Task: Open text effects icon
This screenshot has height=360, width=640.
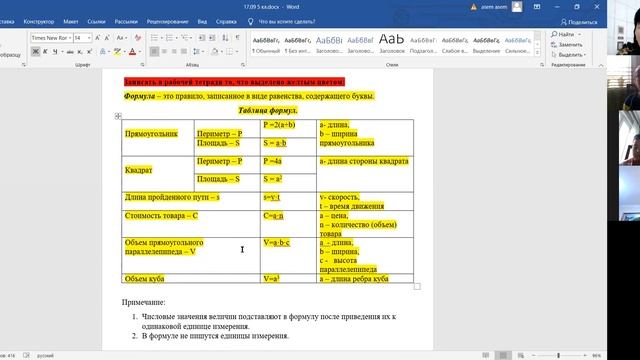Action: tap(103, 51)
